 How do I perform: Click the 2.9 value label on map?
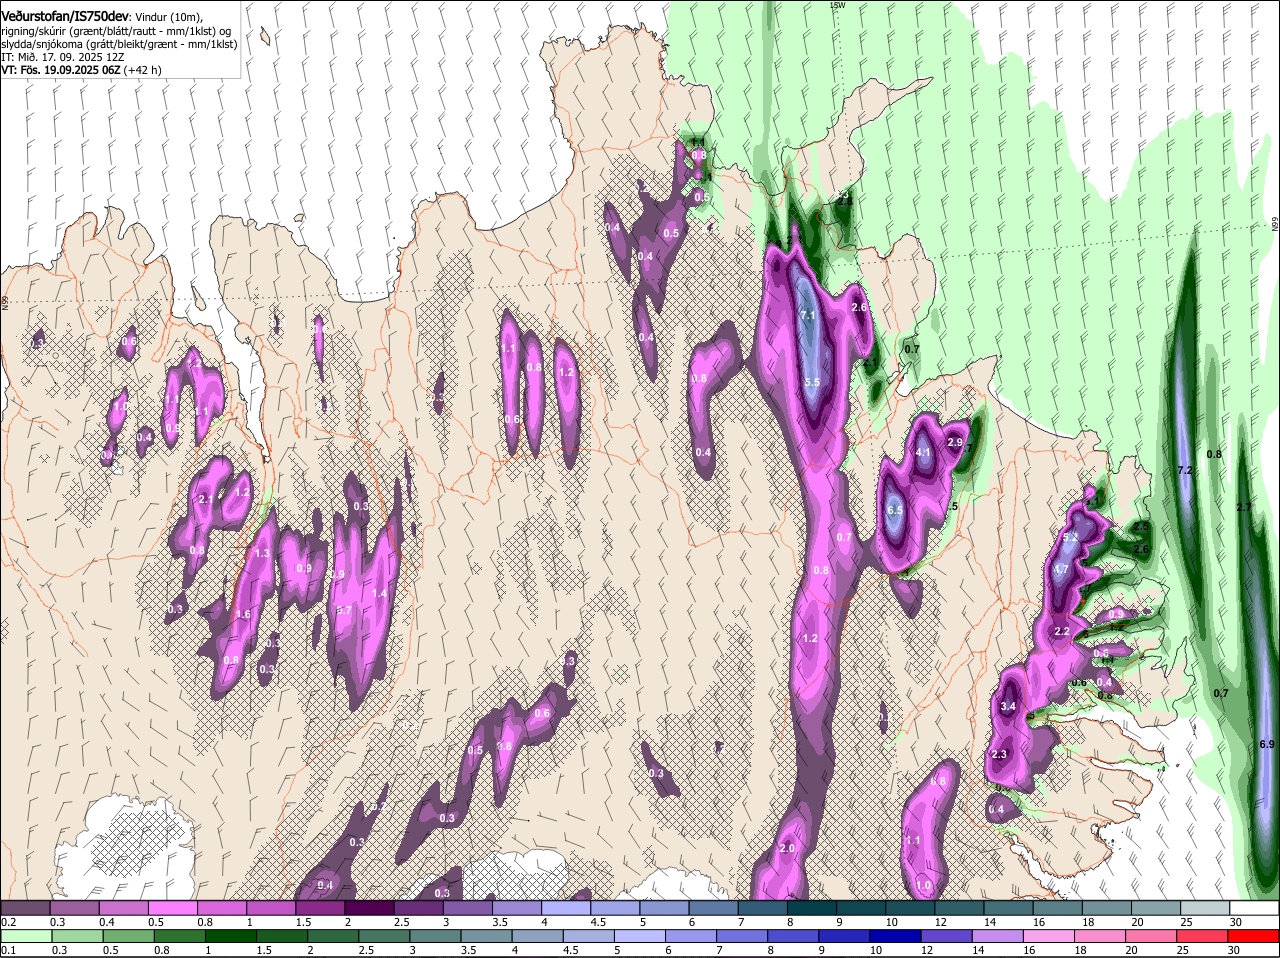955,442
